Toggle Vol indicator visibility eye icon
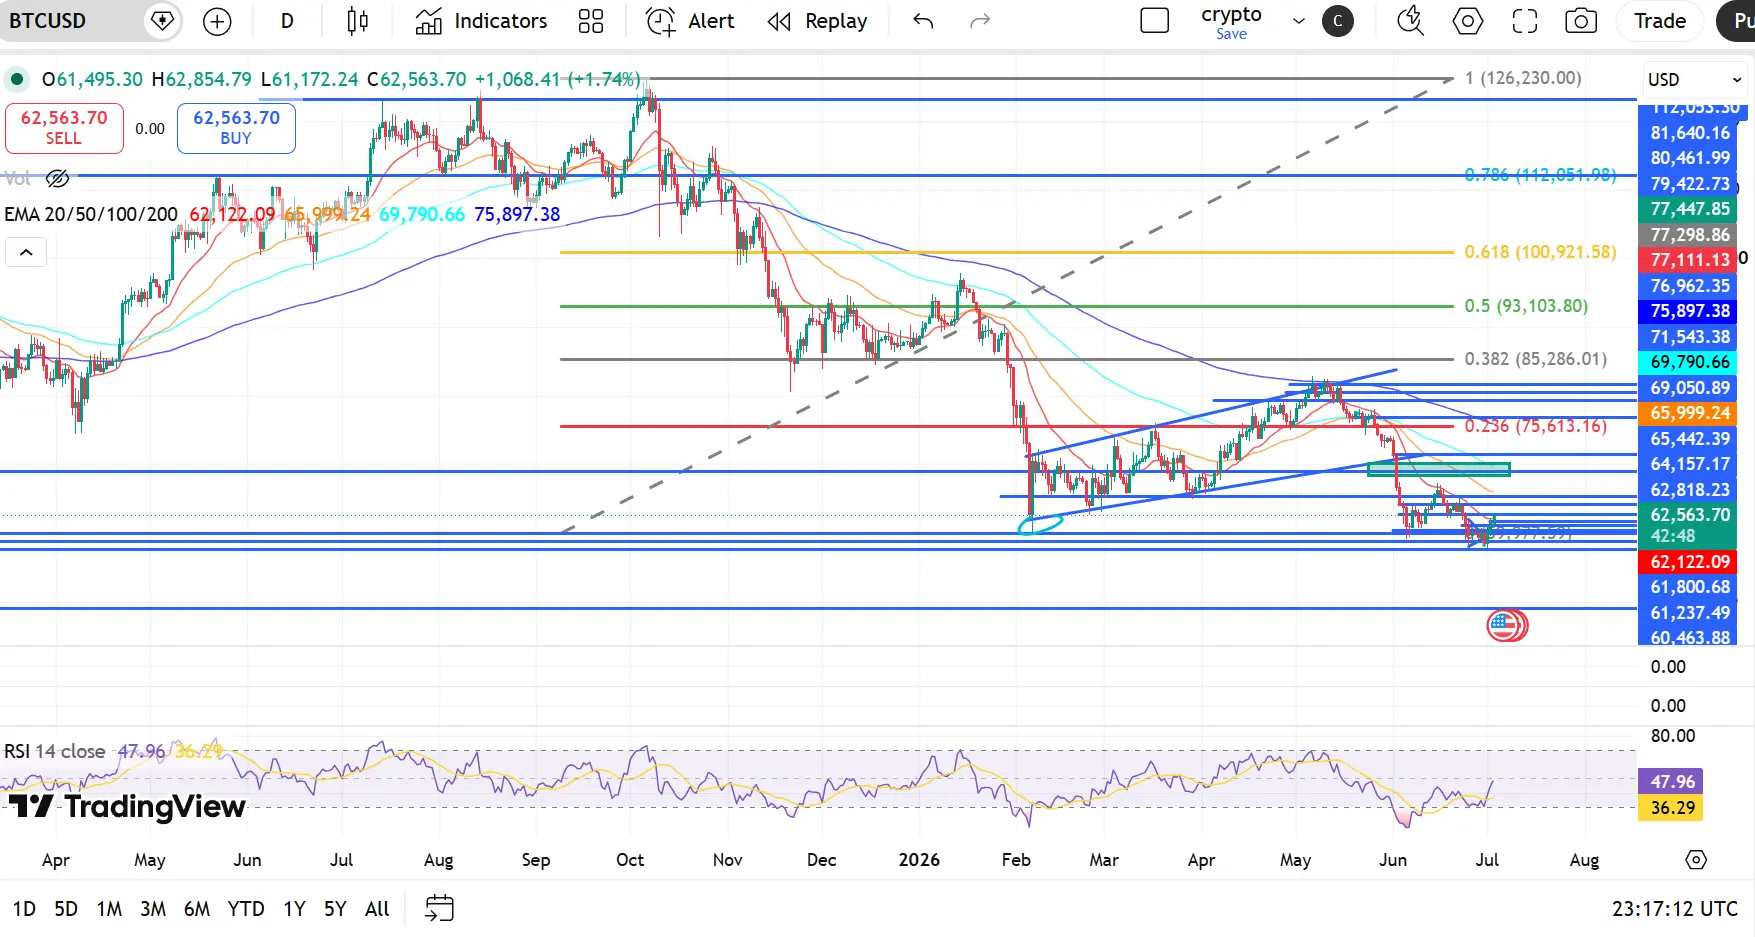Viewport: 1755px width, 937px height. click(x=58, y=179)
